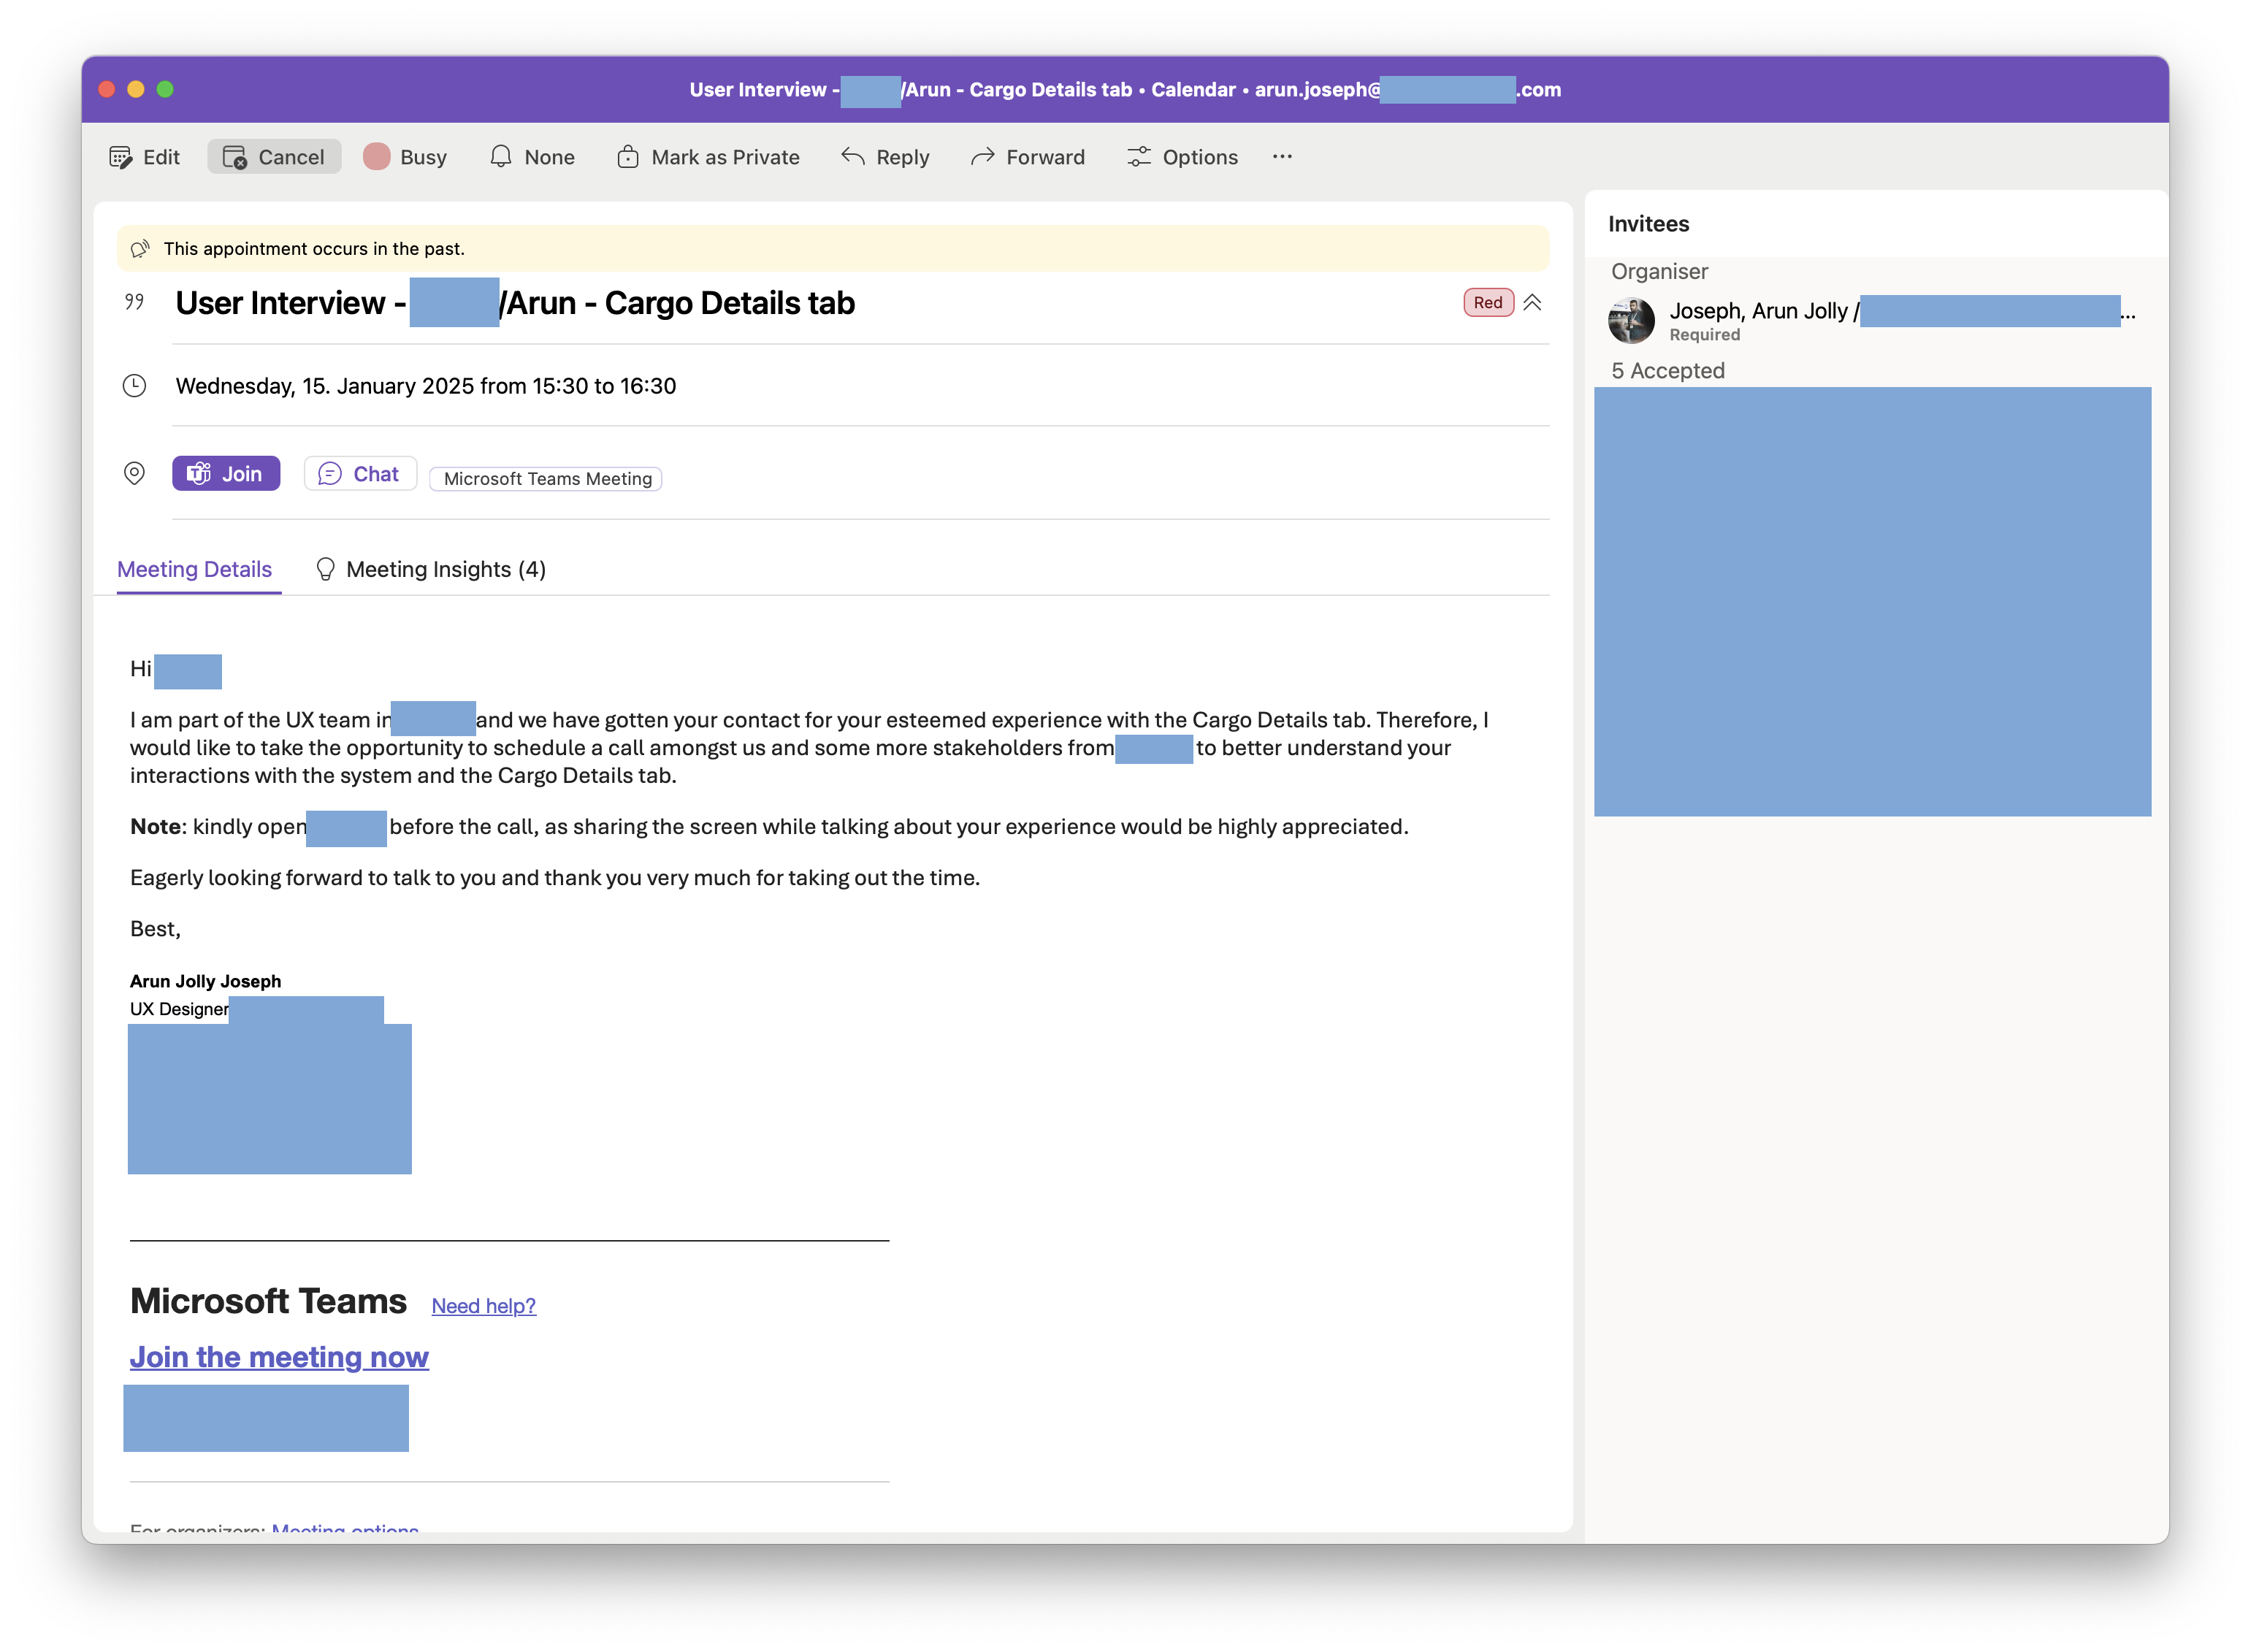Select organiser Joseph, Arun Jolly entry
This screenshot has height=1652, width=2251.
click(x=1871, y=320)
